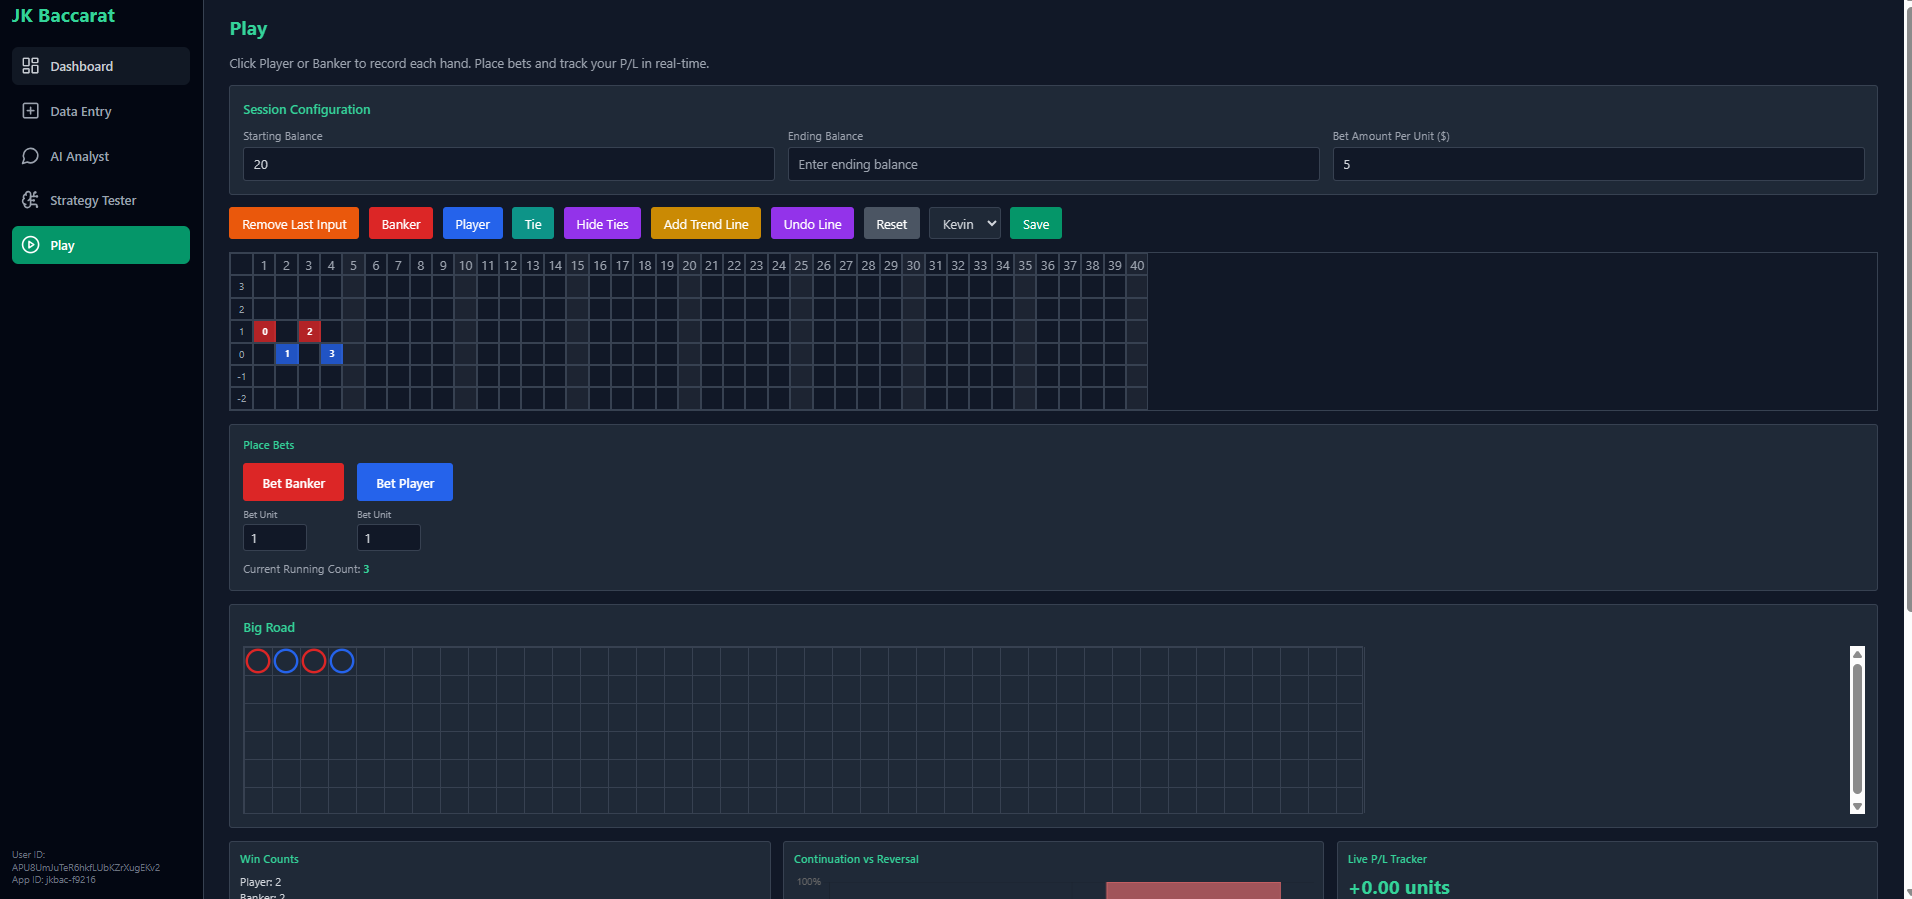Go to Data Entry section

point(101,111)
